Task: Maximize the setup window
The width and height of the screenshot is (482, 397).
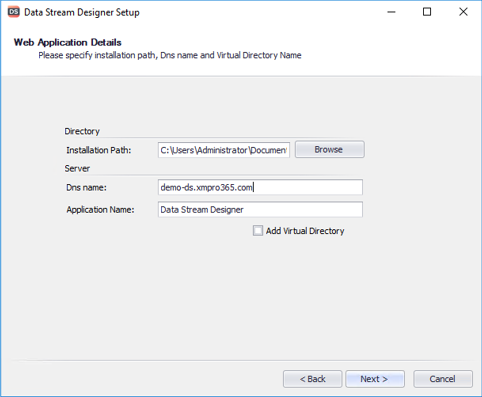Action: coord(427,12)
